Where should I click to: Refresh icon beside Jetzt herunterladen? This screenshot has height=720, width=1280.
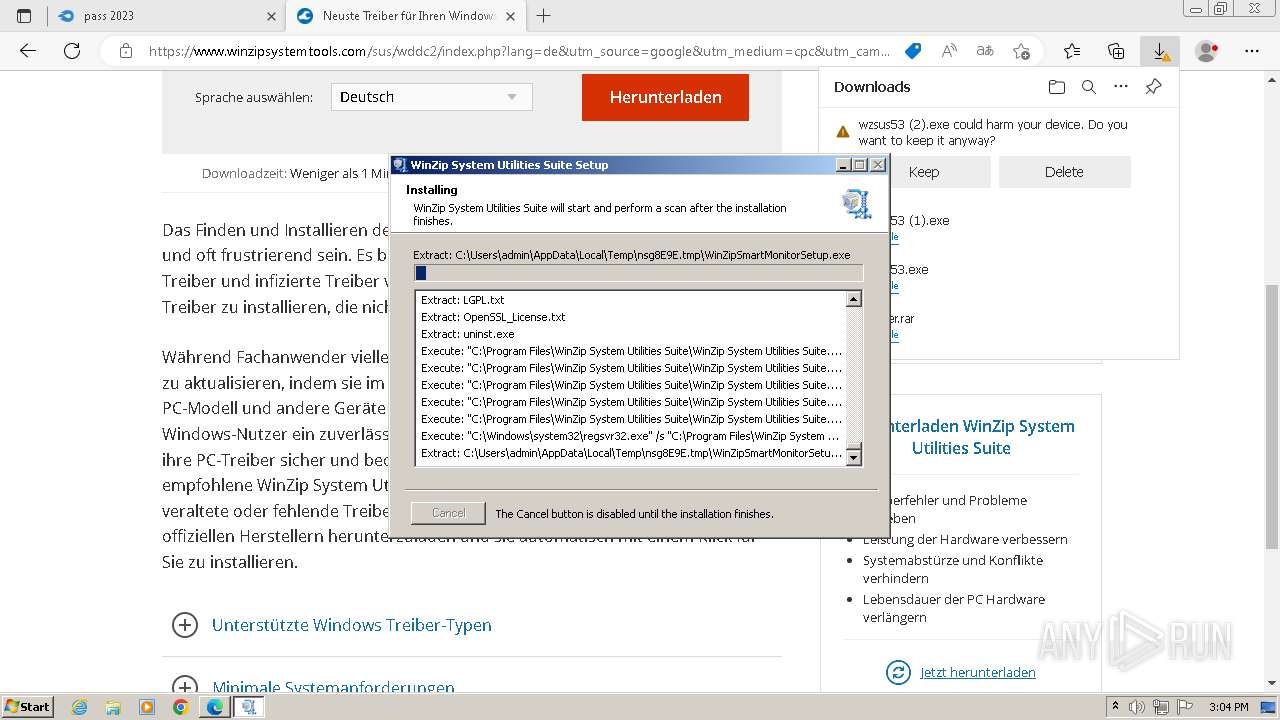898,672
